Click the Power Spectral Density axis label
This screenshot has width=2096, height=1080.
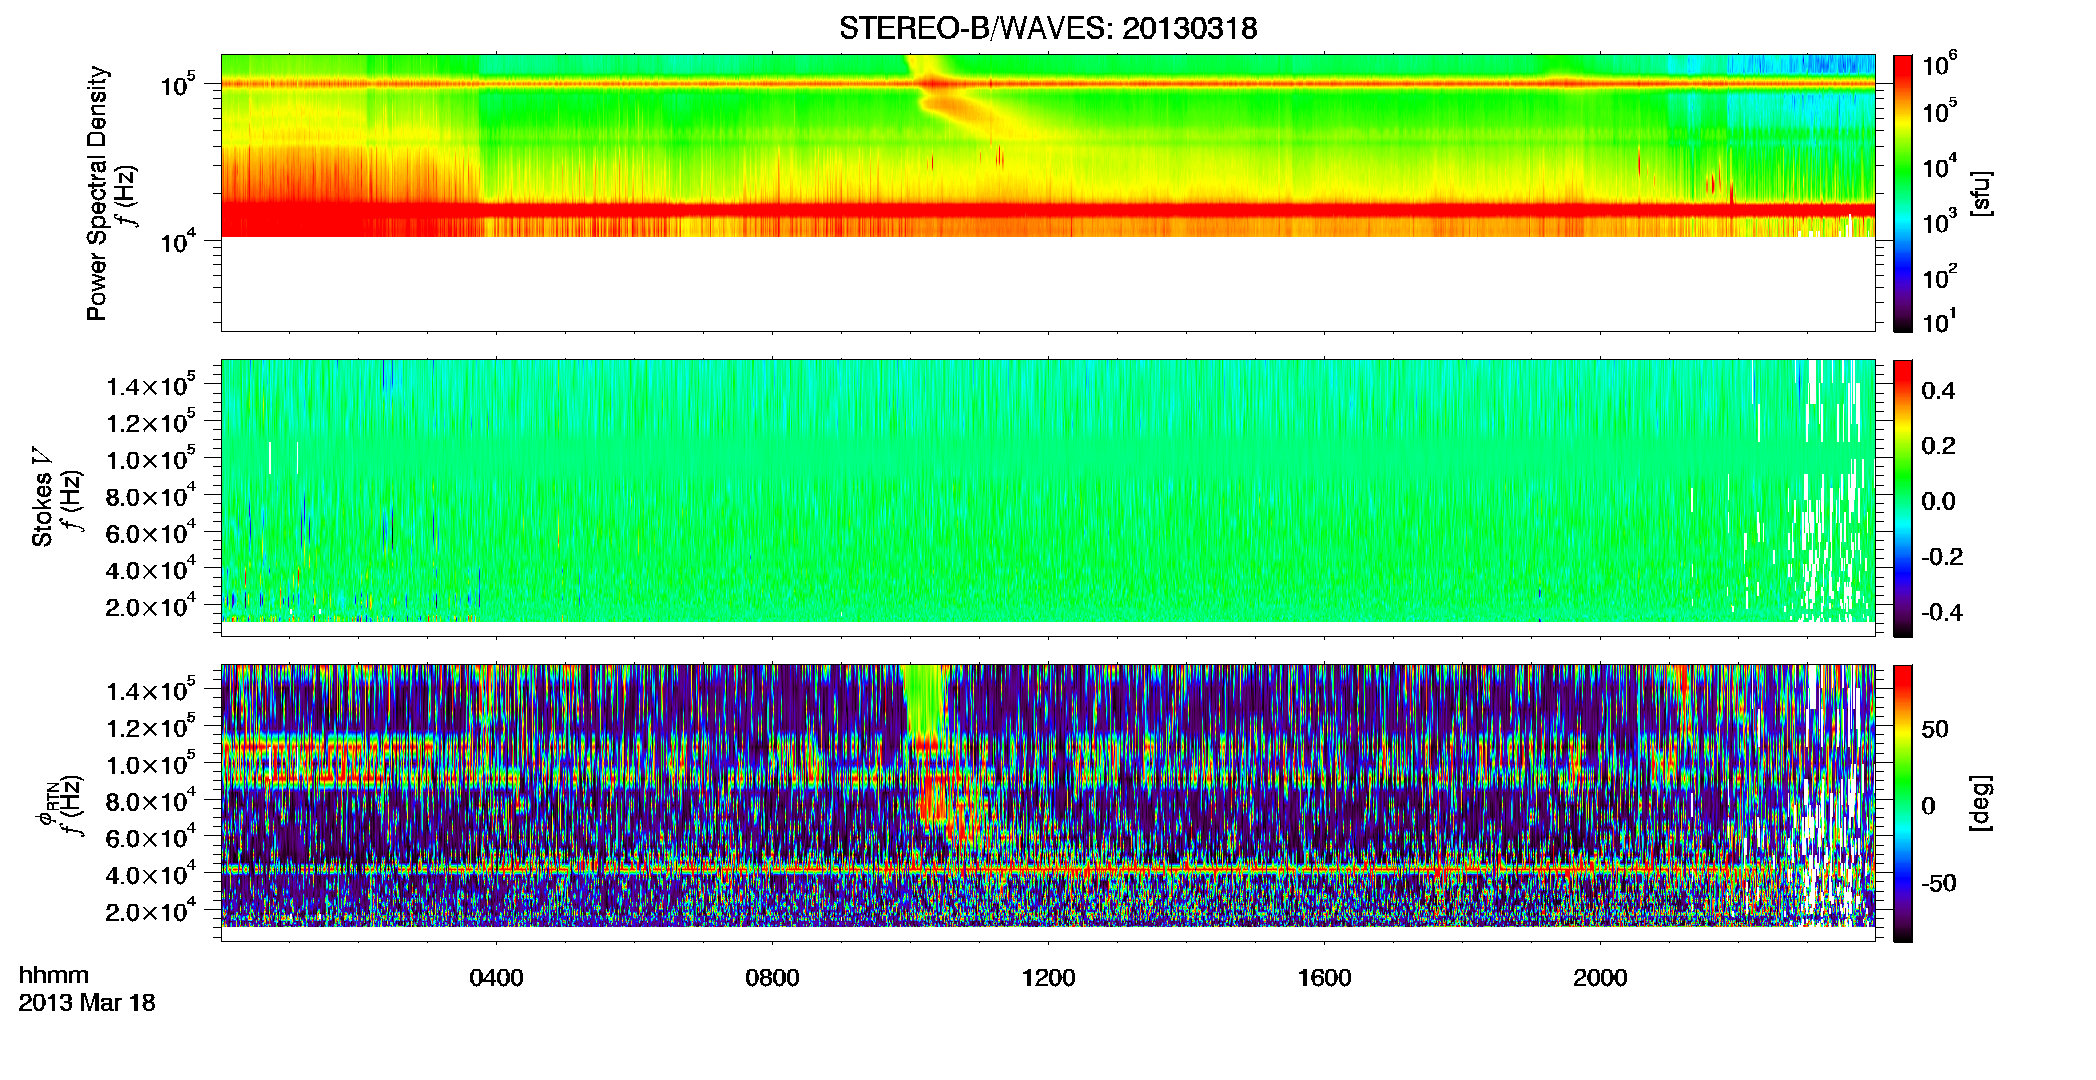(x=96, y=193)
